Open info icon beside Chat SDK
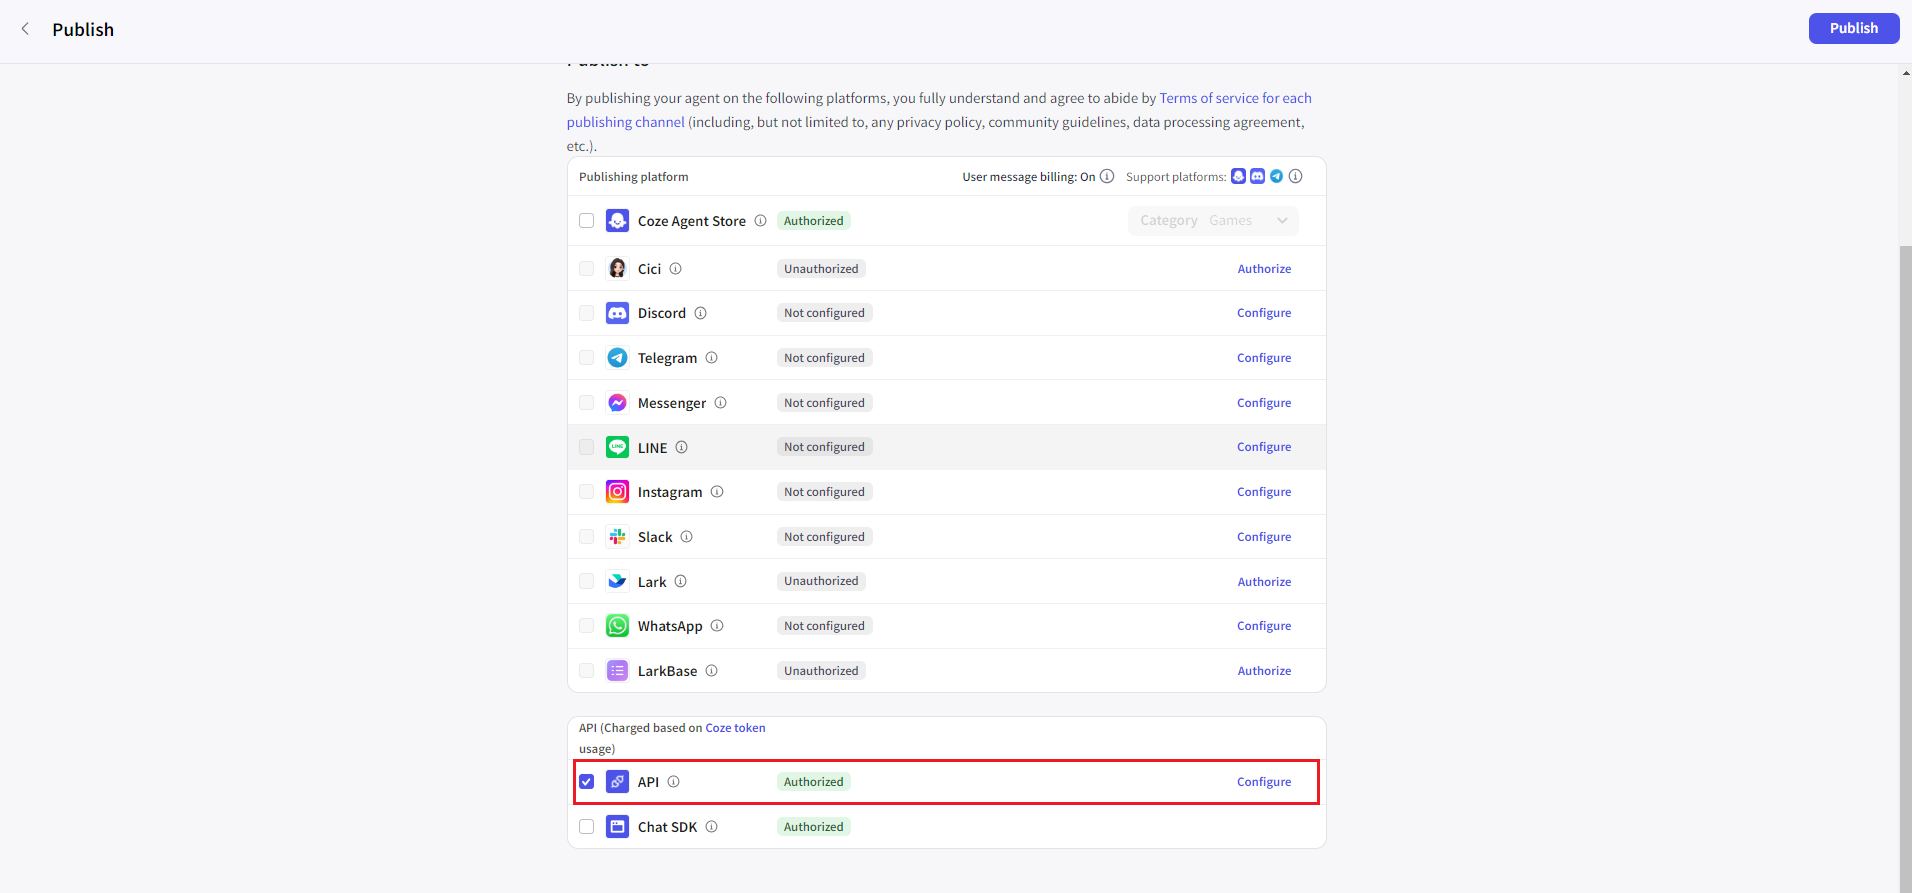This screenshot has height=893, width=1912. click(x=711, y=827)
